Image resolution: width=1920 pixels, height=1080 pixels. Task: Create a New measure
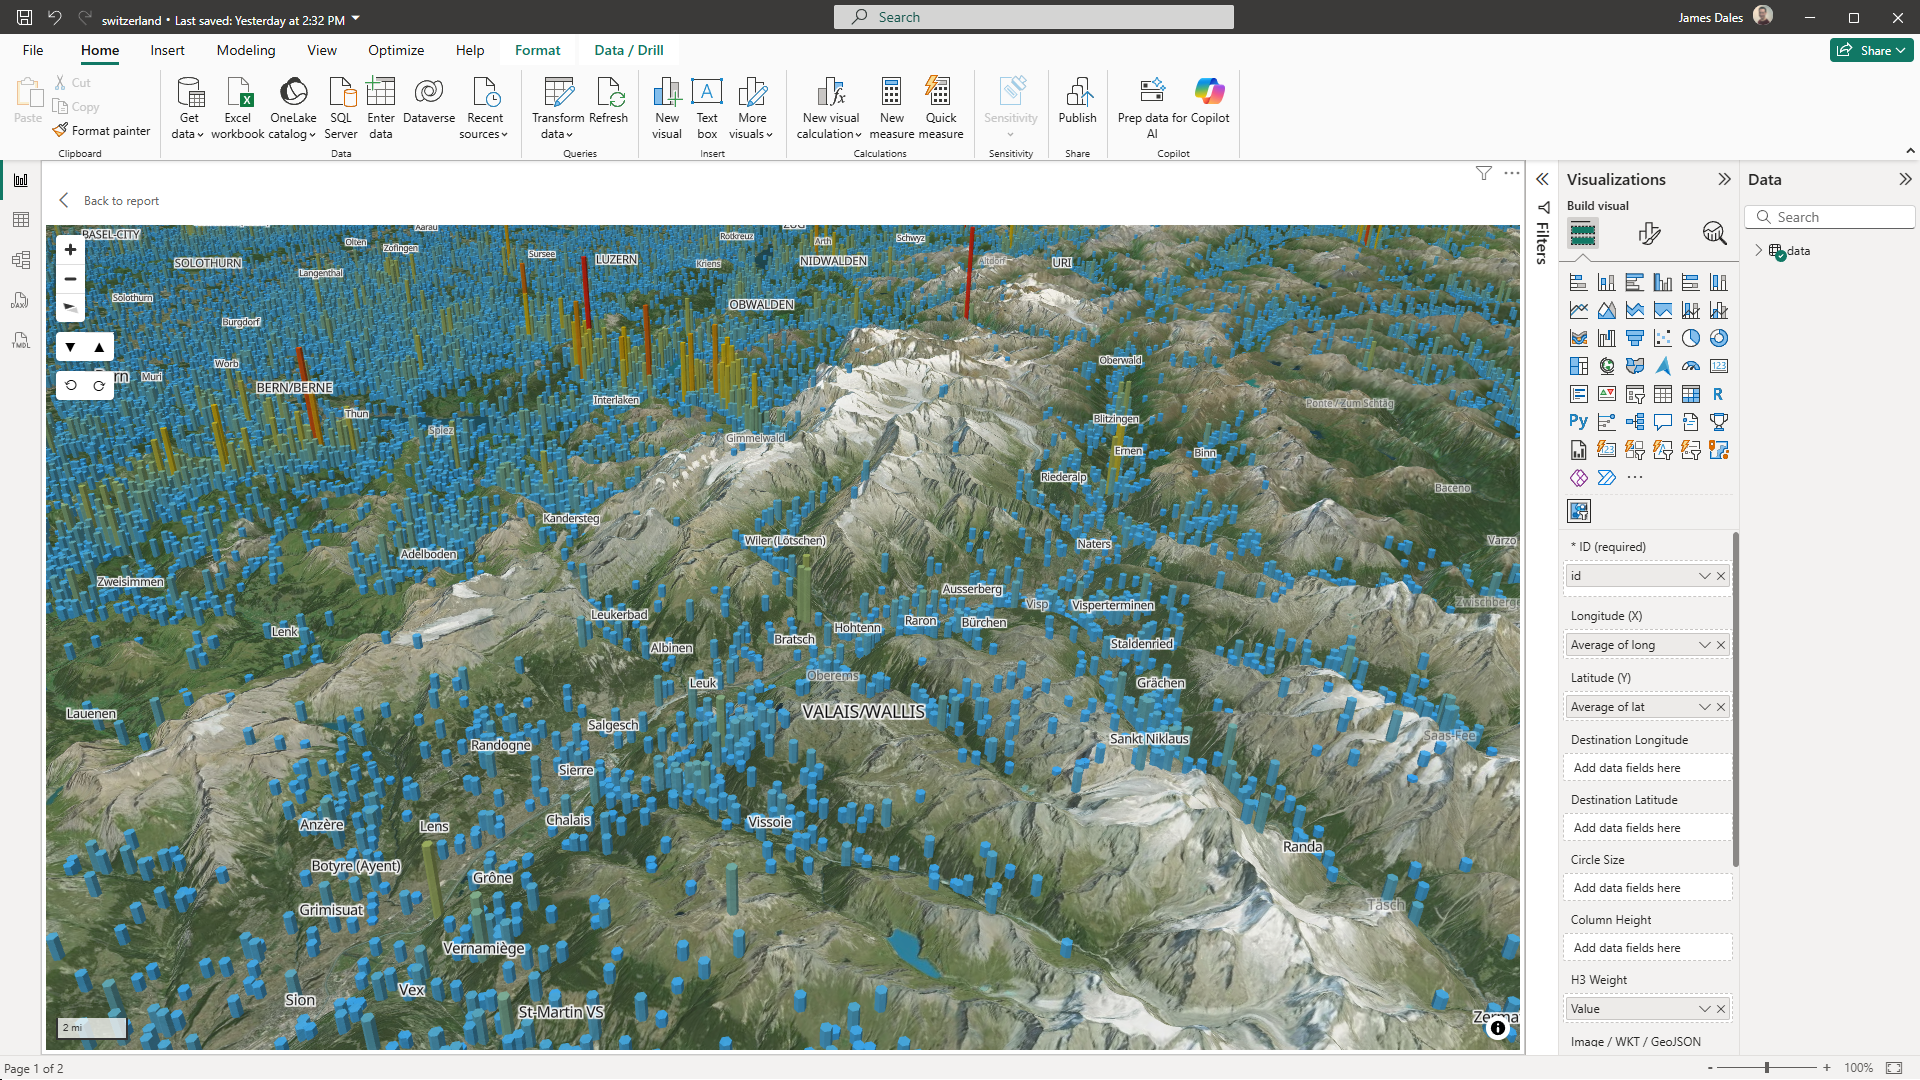pyautogui.click(x=892, y=108)
